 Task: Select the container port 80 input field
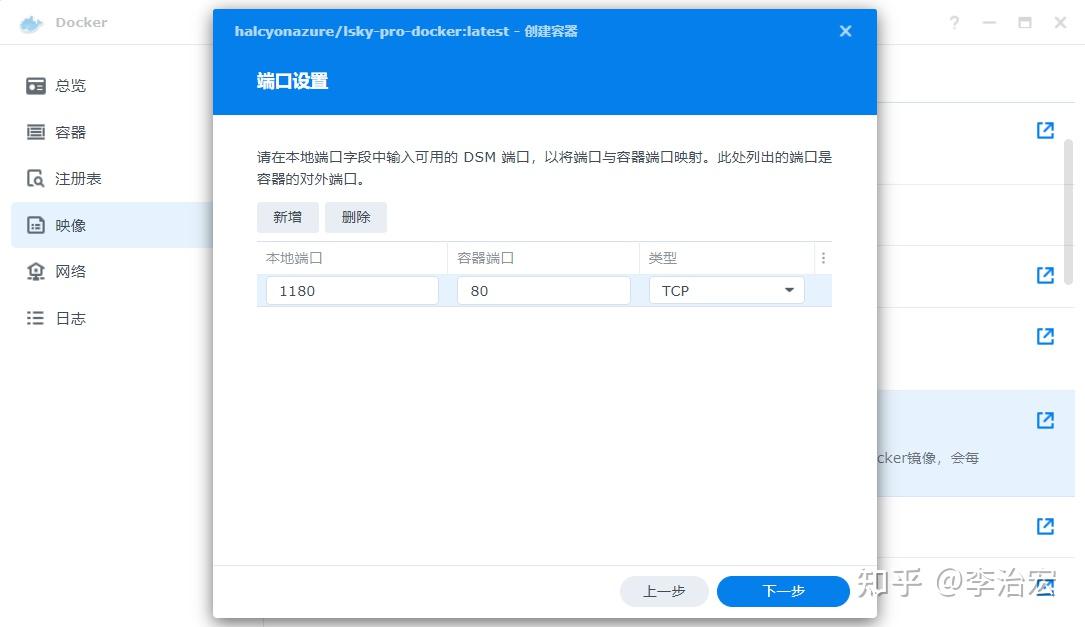543,290
